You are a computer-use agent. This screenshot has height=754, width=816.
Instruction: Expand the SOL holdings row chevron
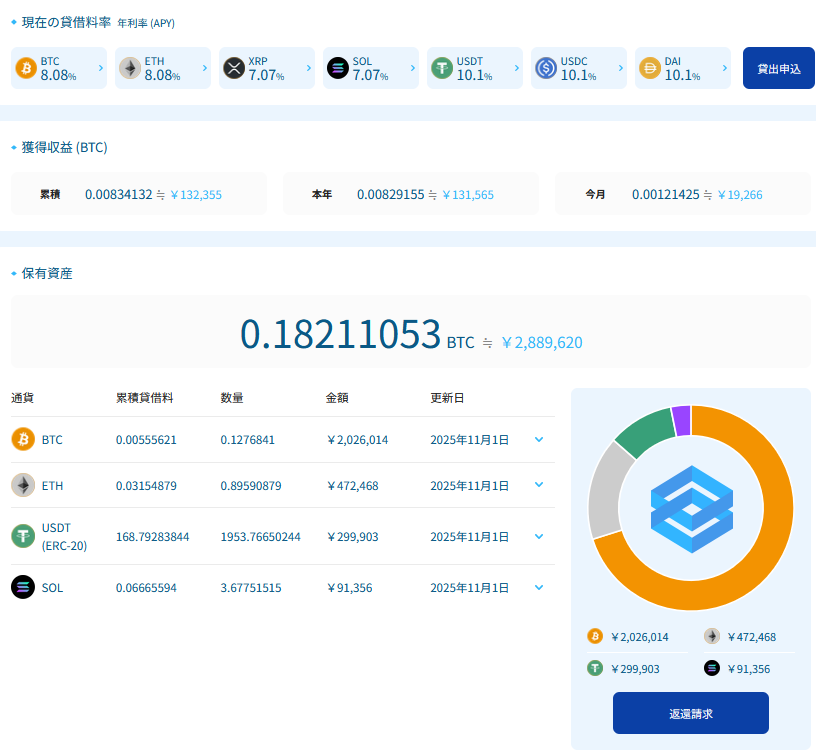[539, 587]
